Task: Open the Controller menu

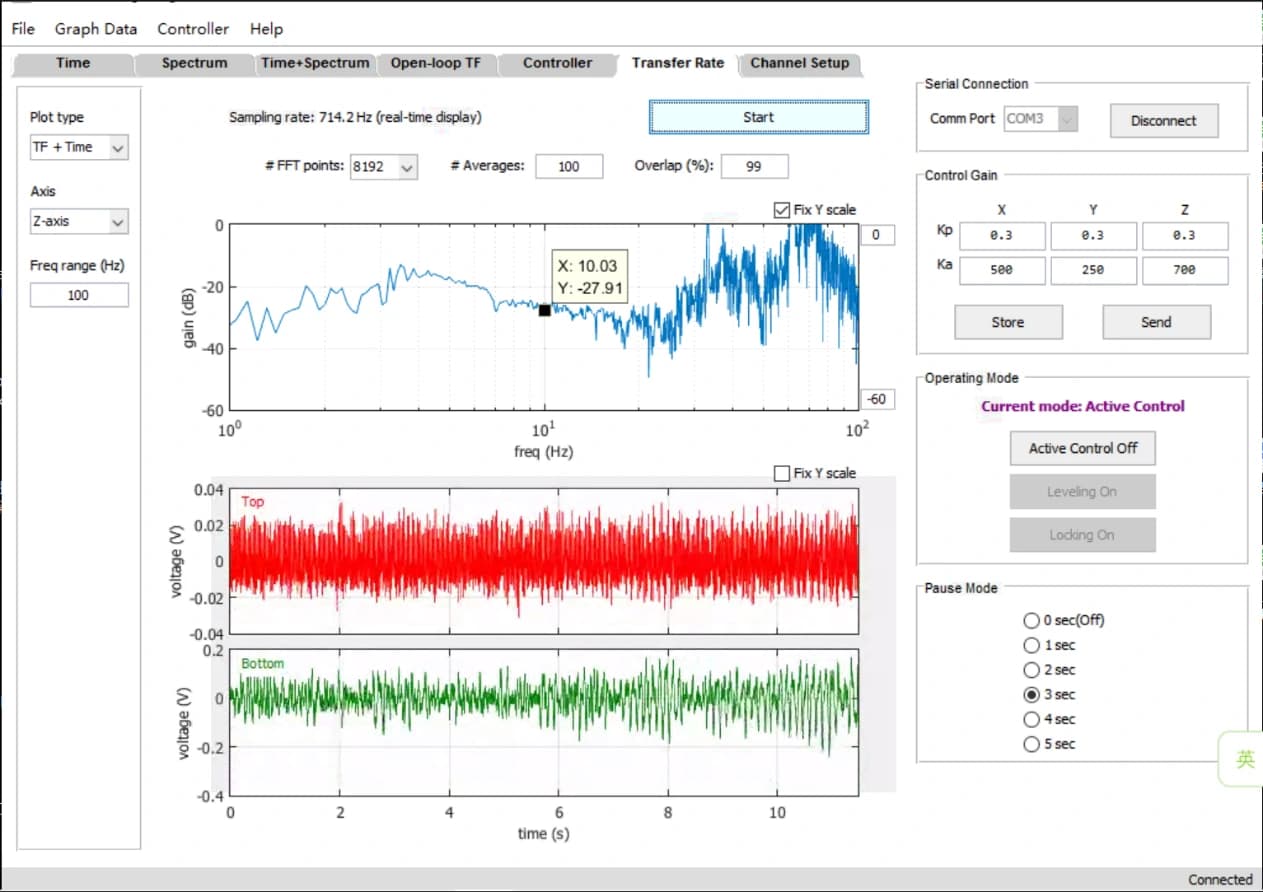Action: click(193, 29)
